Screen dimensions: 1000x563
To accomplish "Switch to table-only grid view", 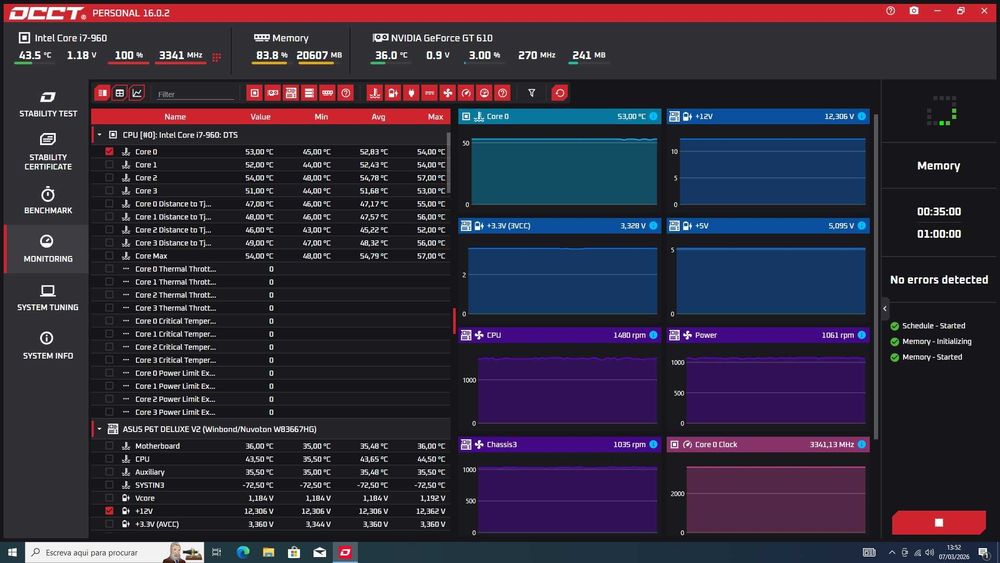I will pos(119,93).
